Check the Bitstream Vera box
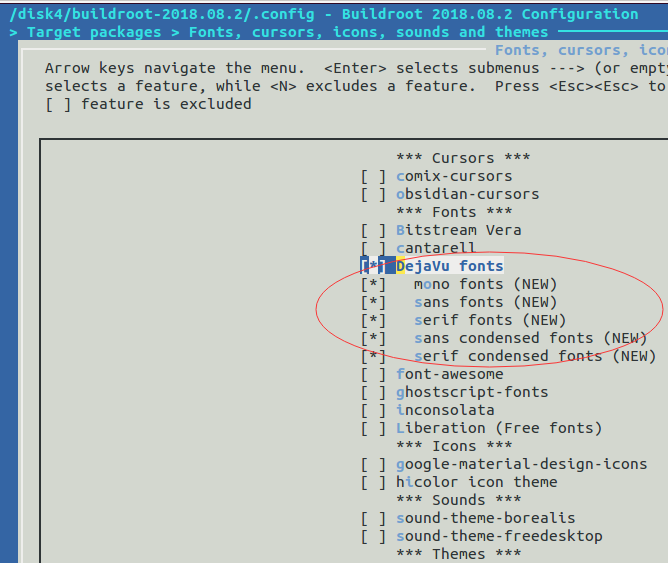The height and width of the screenshot is (563, 668). click(x=373, y=230)
